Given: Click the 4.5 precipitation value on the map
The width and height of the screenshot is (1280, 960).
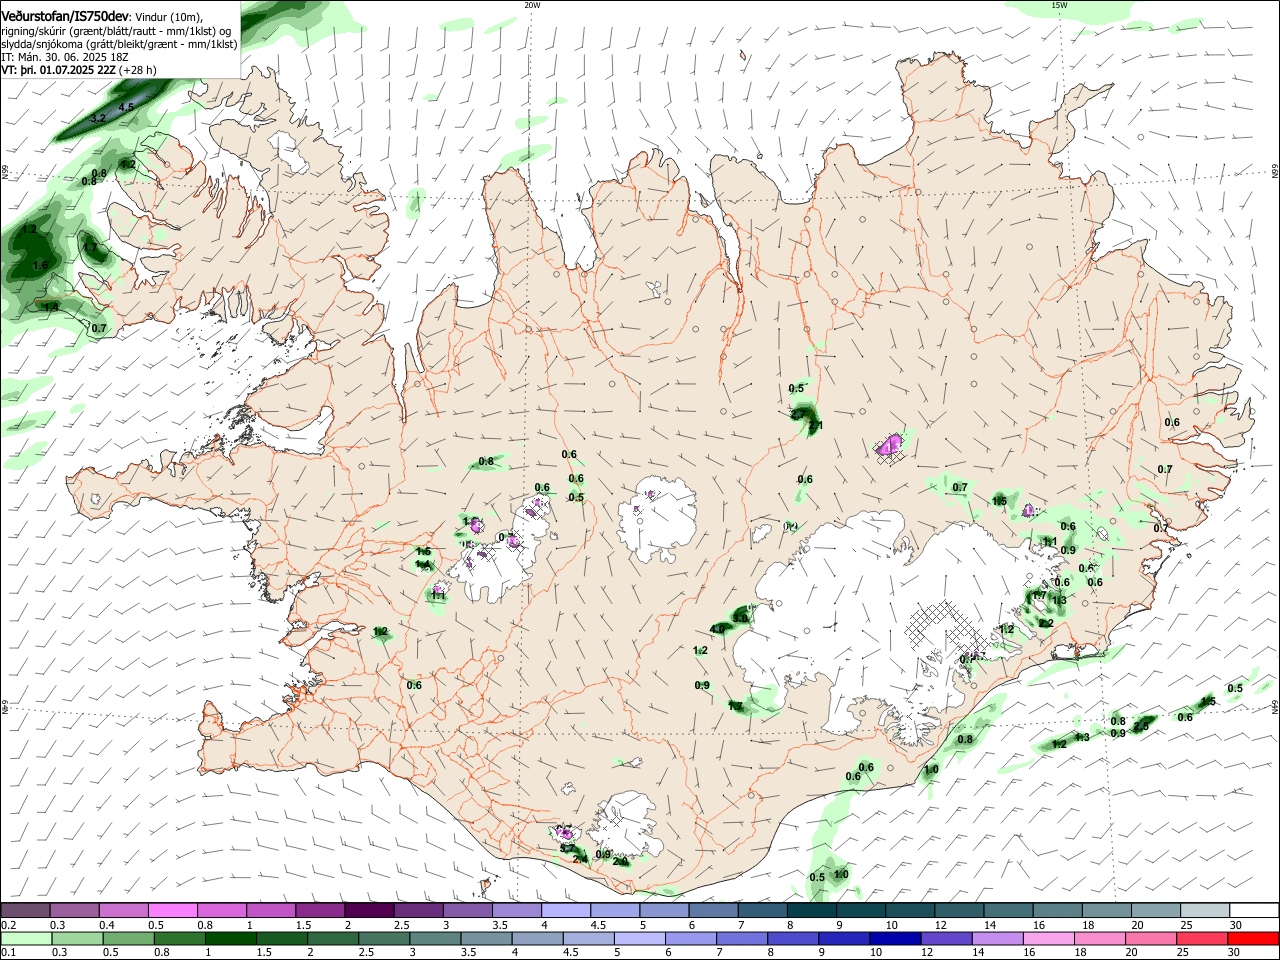Looking at the screenshot, I should 127,107.
